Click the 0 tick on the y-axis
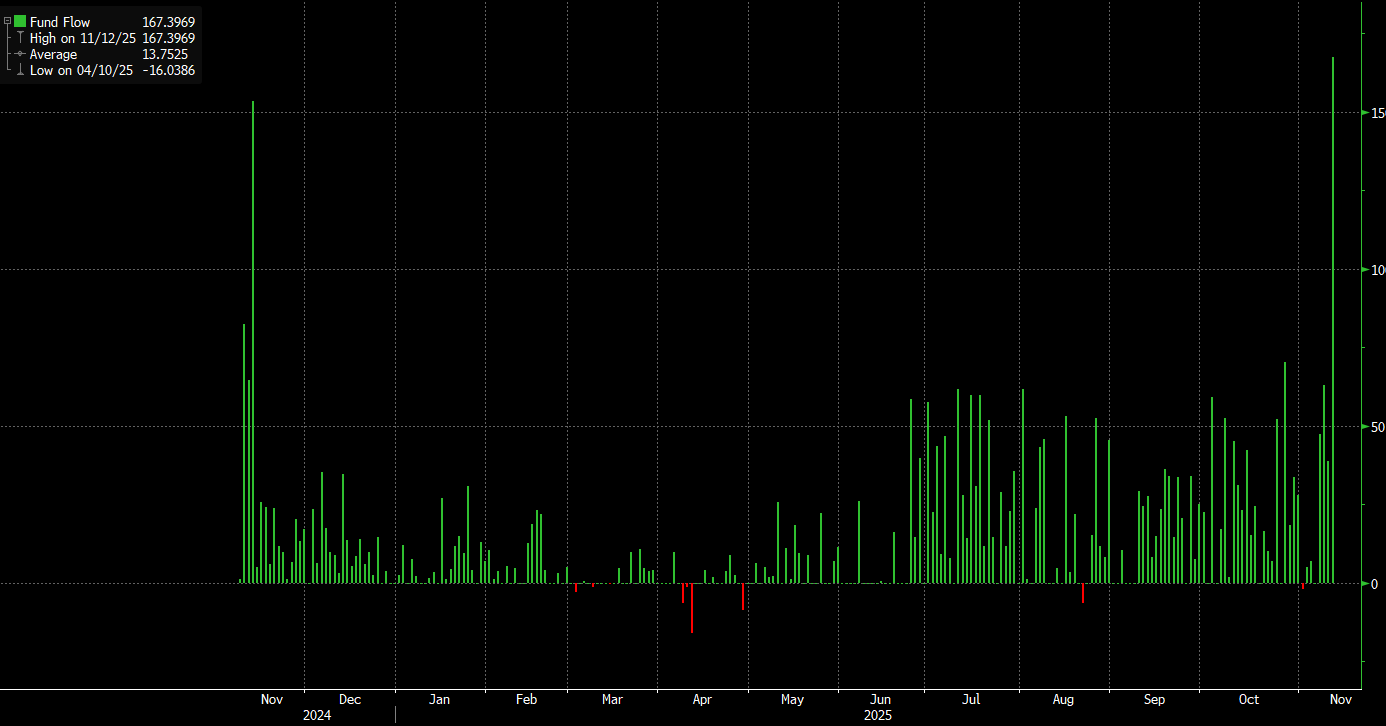The image size is (1386, 726). click(x=1377, y=583)
